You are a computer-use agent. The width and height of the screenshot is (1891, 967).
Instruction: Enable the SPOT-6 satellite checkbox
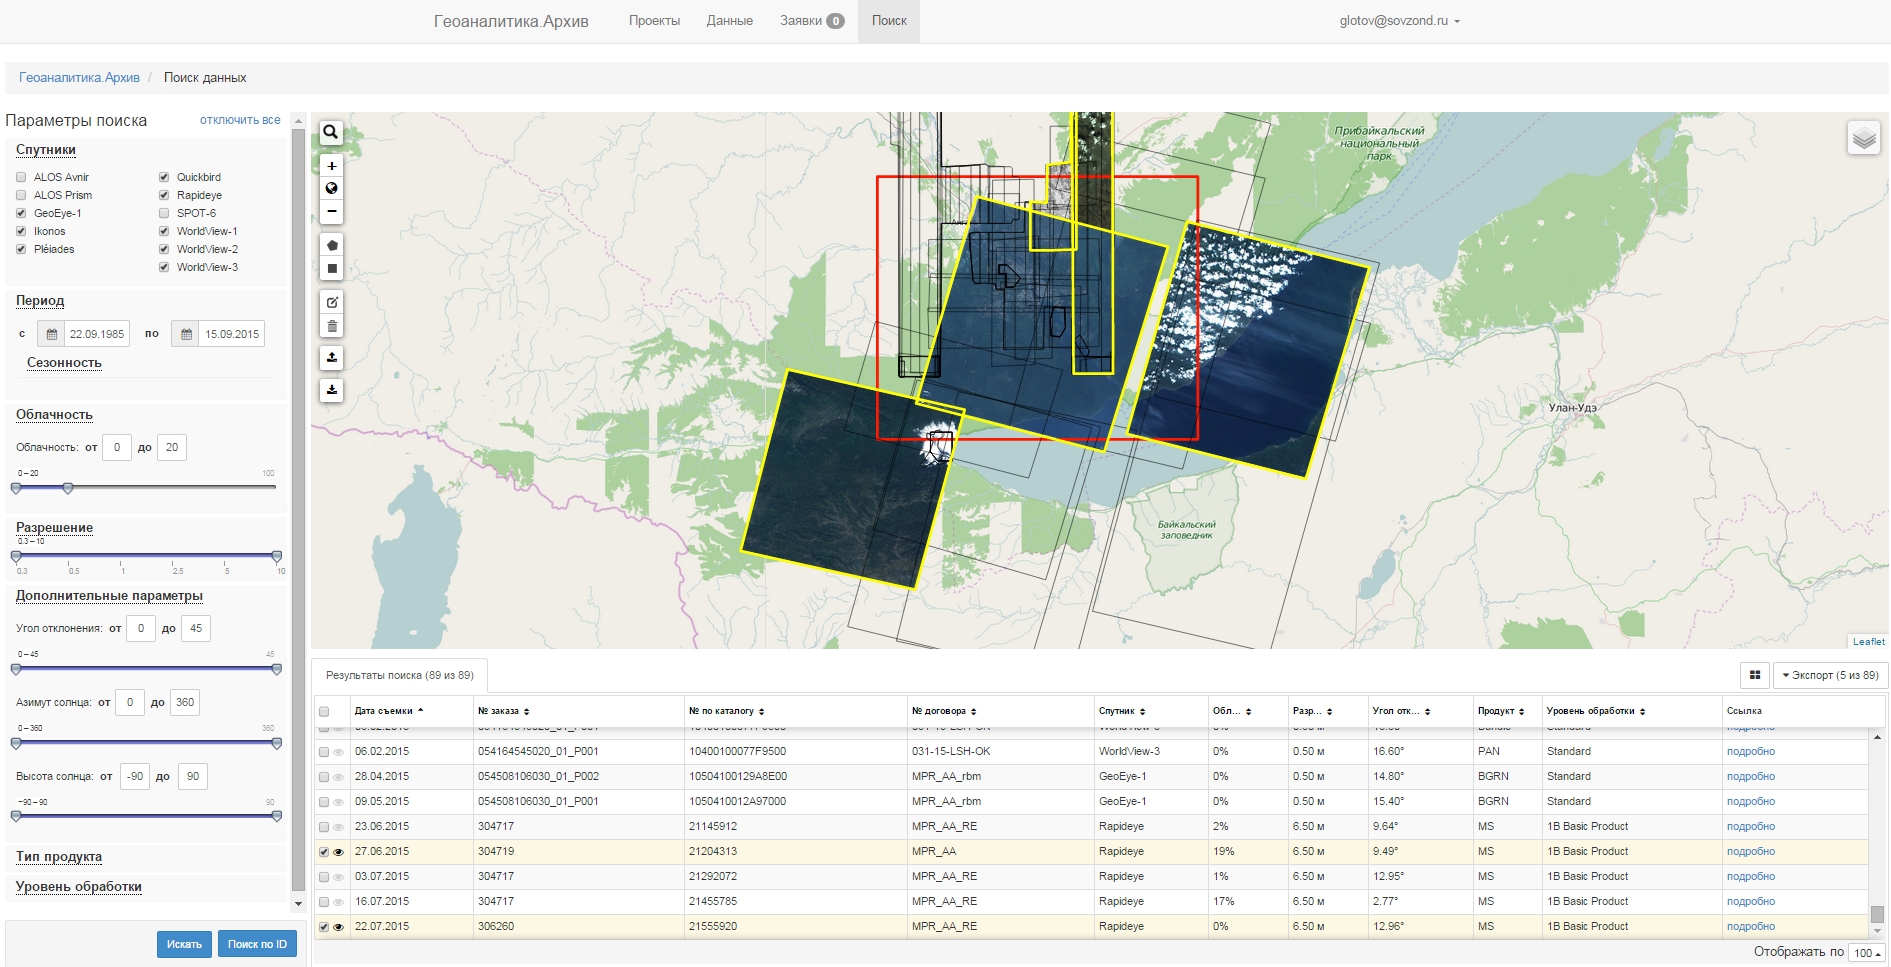164,213
